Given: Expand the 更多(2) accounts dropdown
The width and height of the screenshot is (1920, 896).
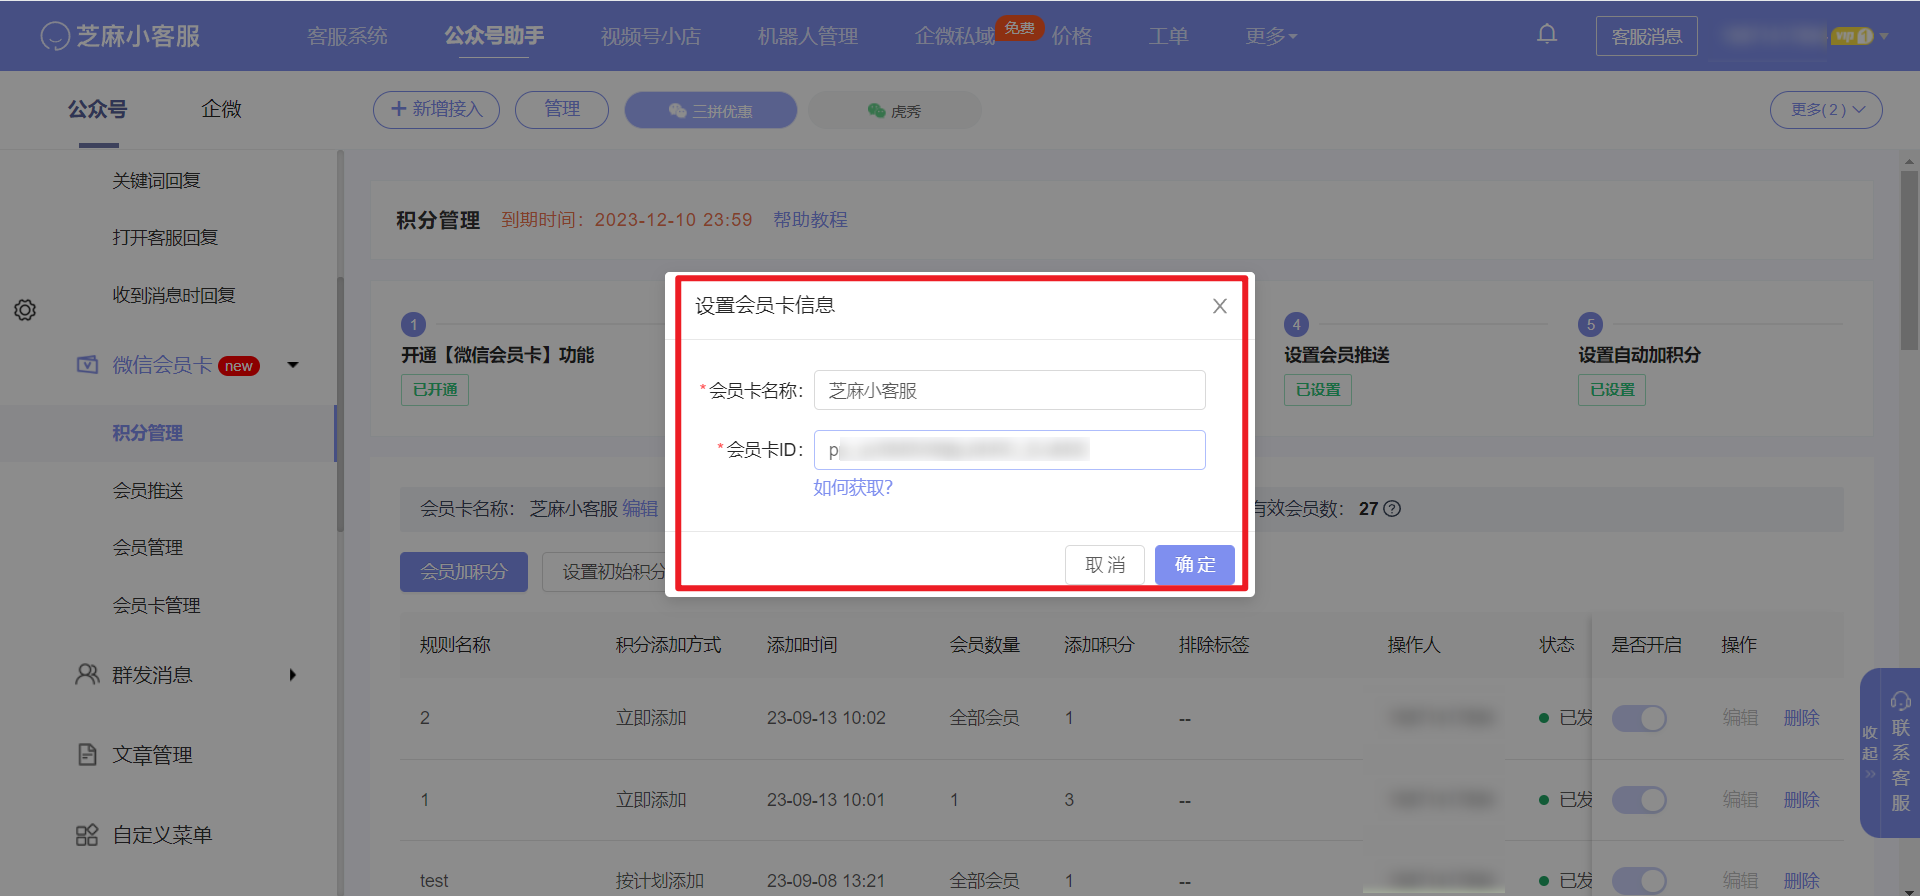Looking at the screenshot, I should coord(1826,110).
